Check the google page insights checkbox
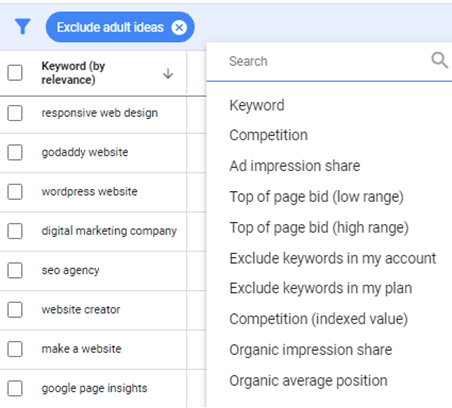This screenshot has width=452, height=408. (15, 388)
